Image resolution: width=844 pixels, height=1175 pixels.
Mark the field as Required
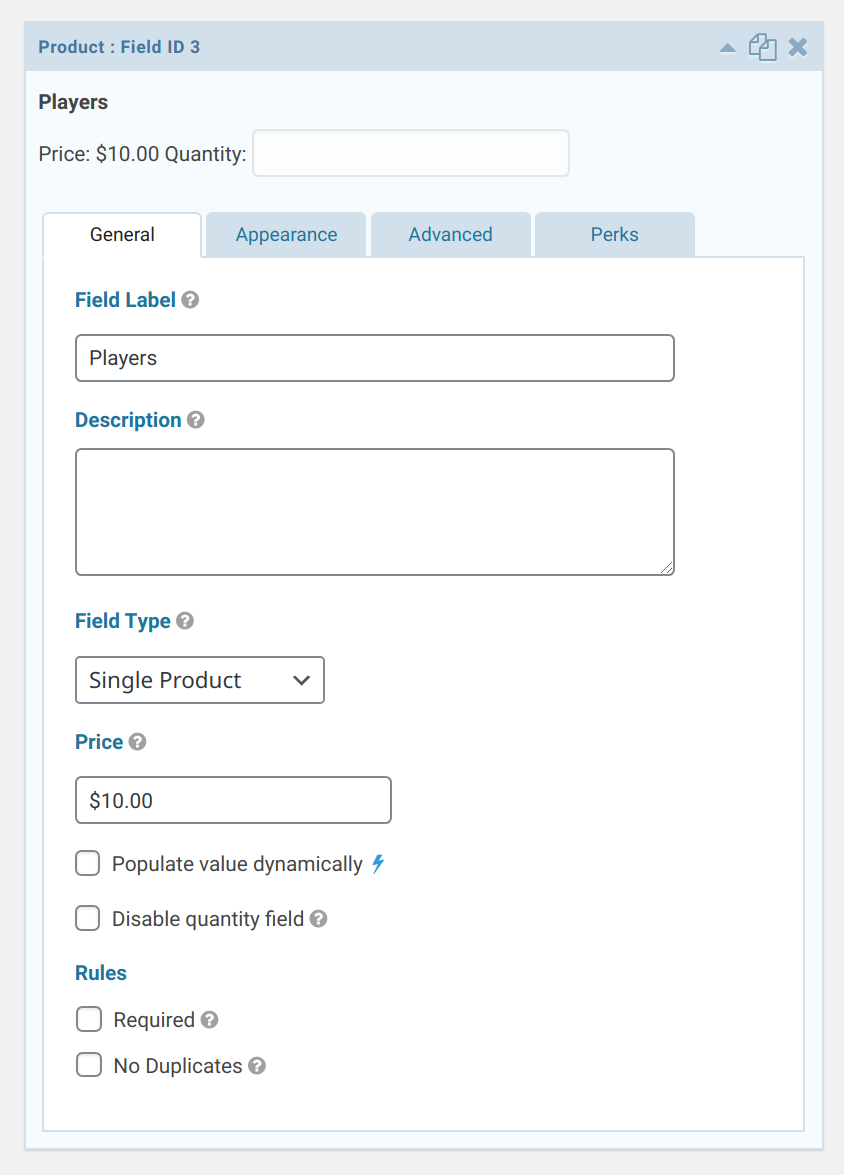tap(89, 1019)
